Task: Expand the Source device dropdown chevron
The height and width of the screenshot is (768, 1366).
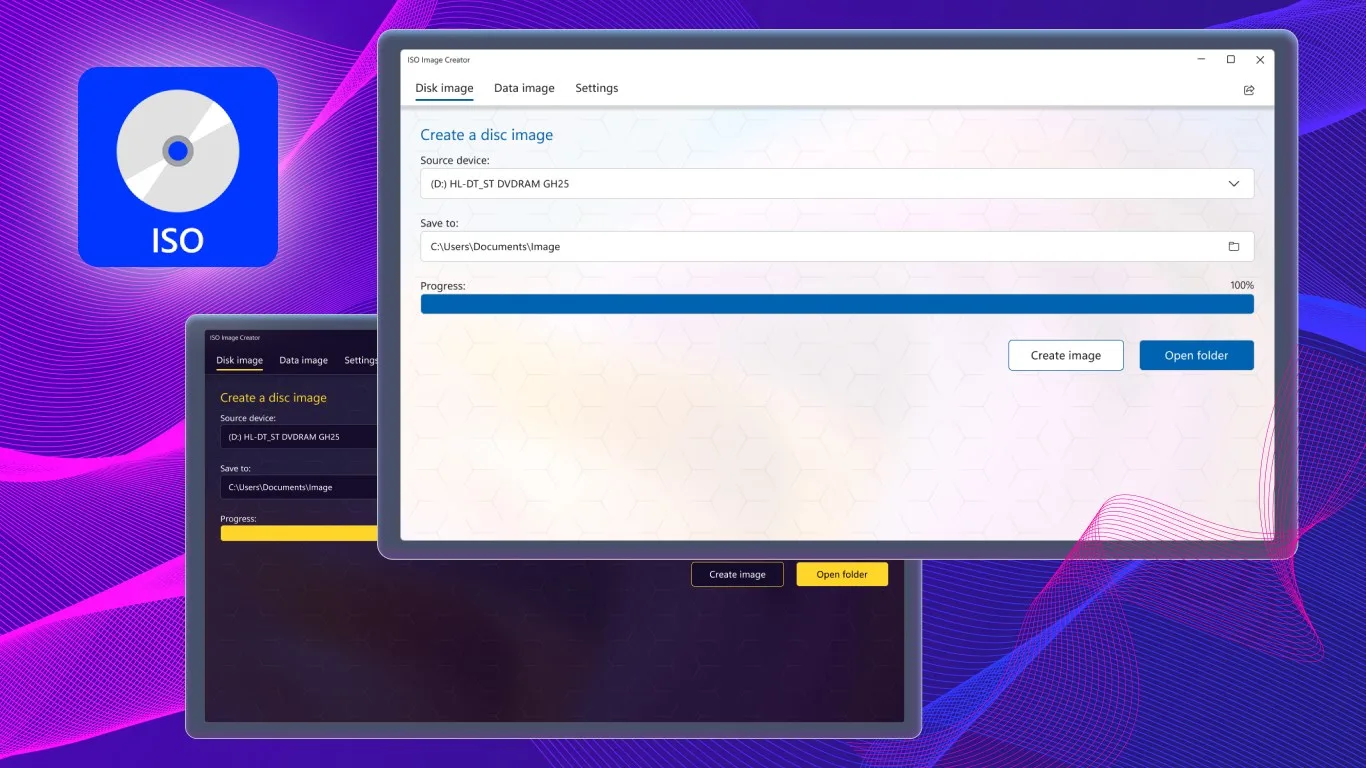Action: pos(1234,184)
